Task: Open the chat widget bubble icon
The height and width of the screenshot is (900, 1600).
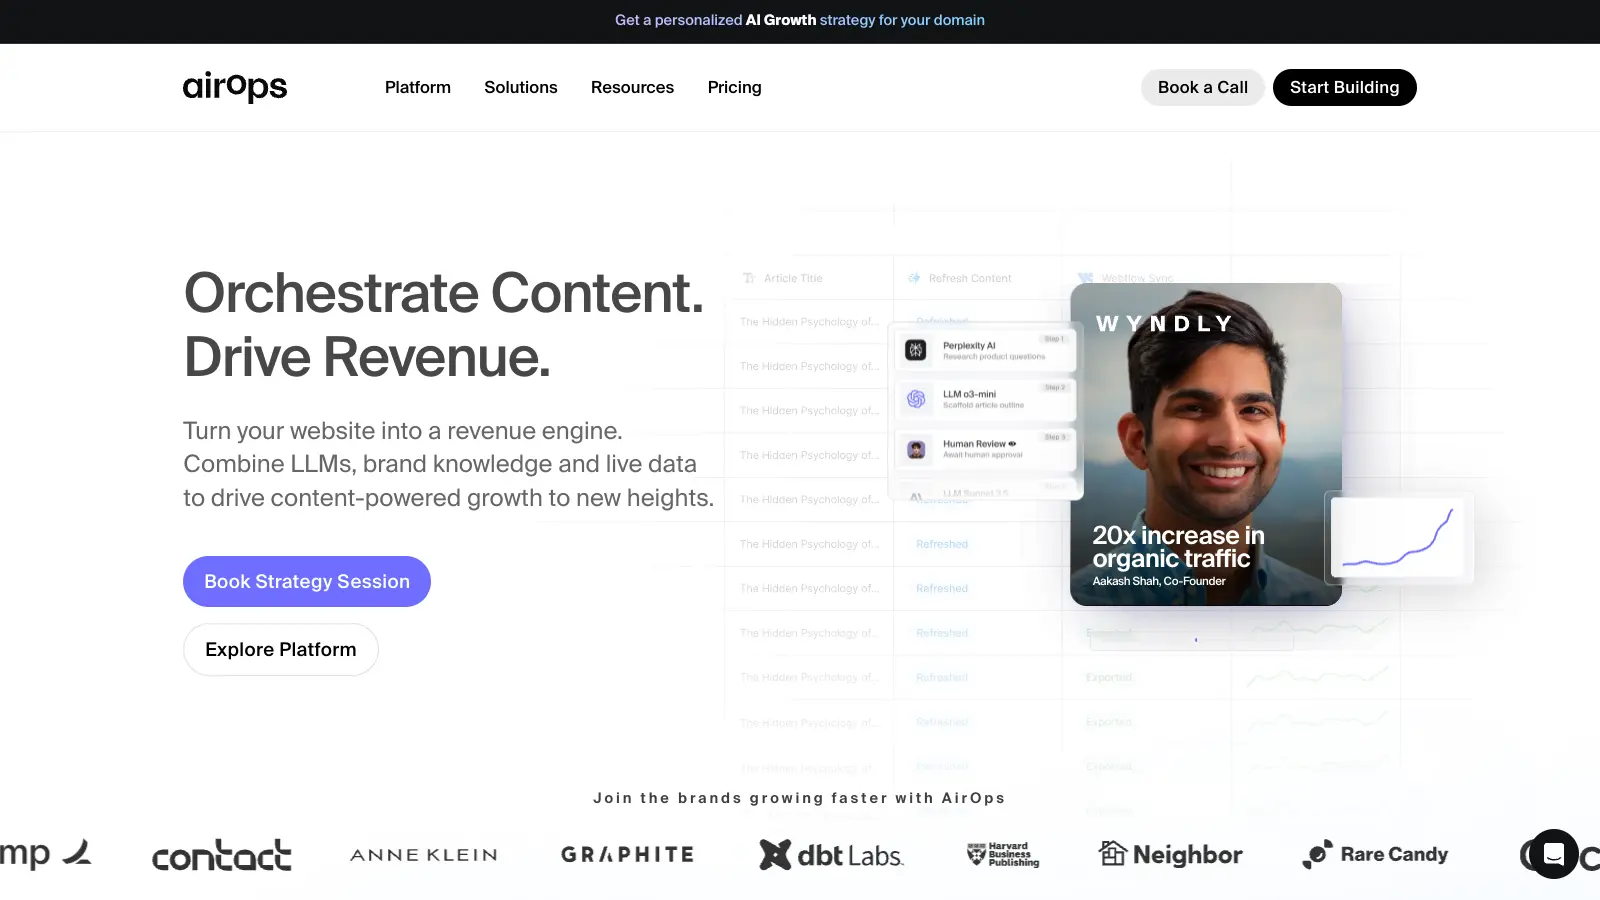Action: pos(1553,854)
